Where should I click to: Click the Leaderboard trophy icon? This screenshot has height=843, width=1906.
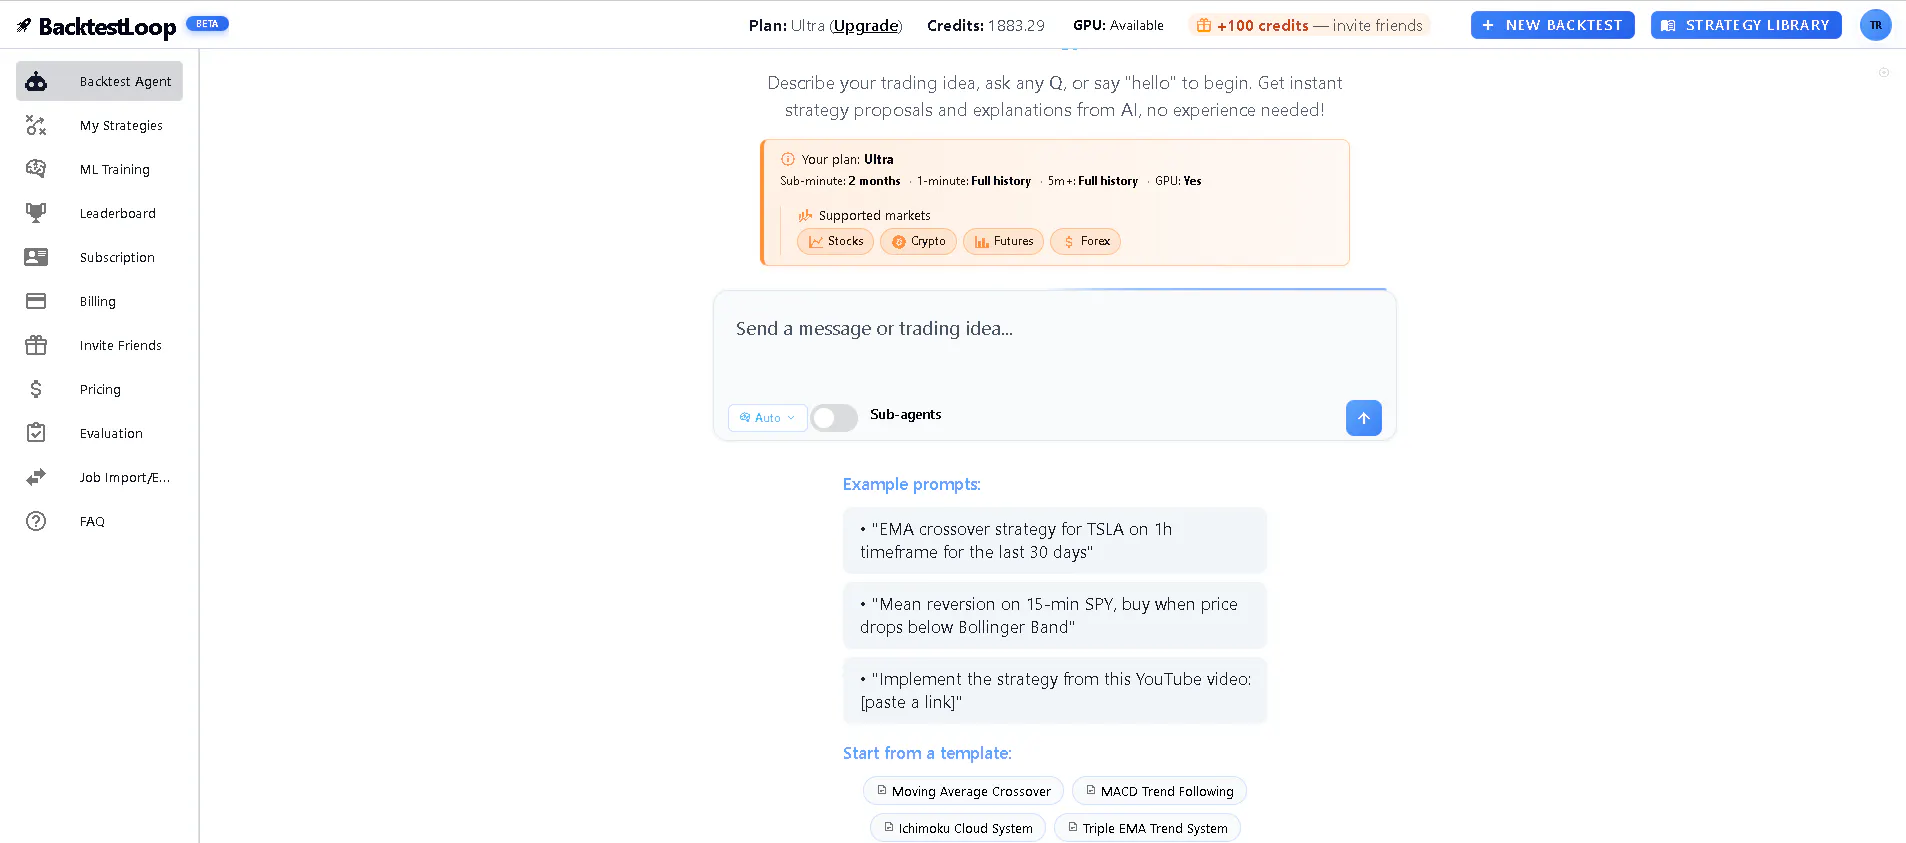point(36,213)
